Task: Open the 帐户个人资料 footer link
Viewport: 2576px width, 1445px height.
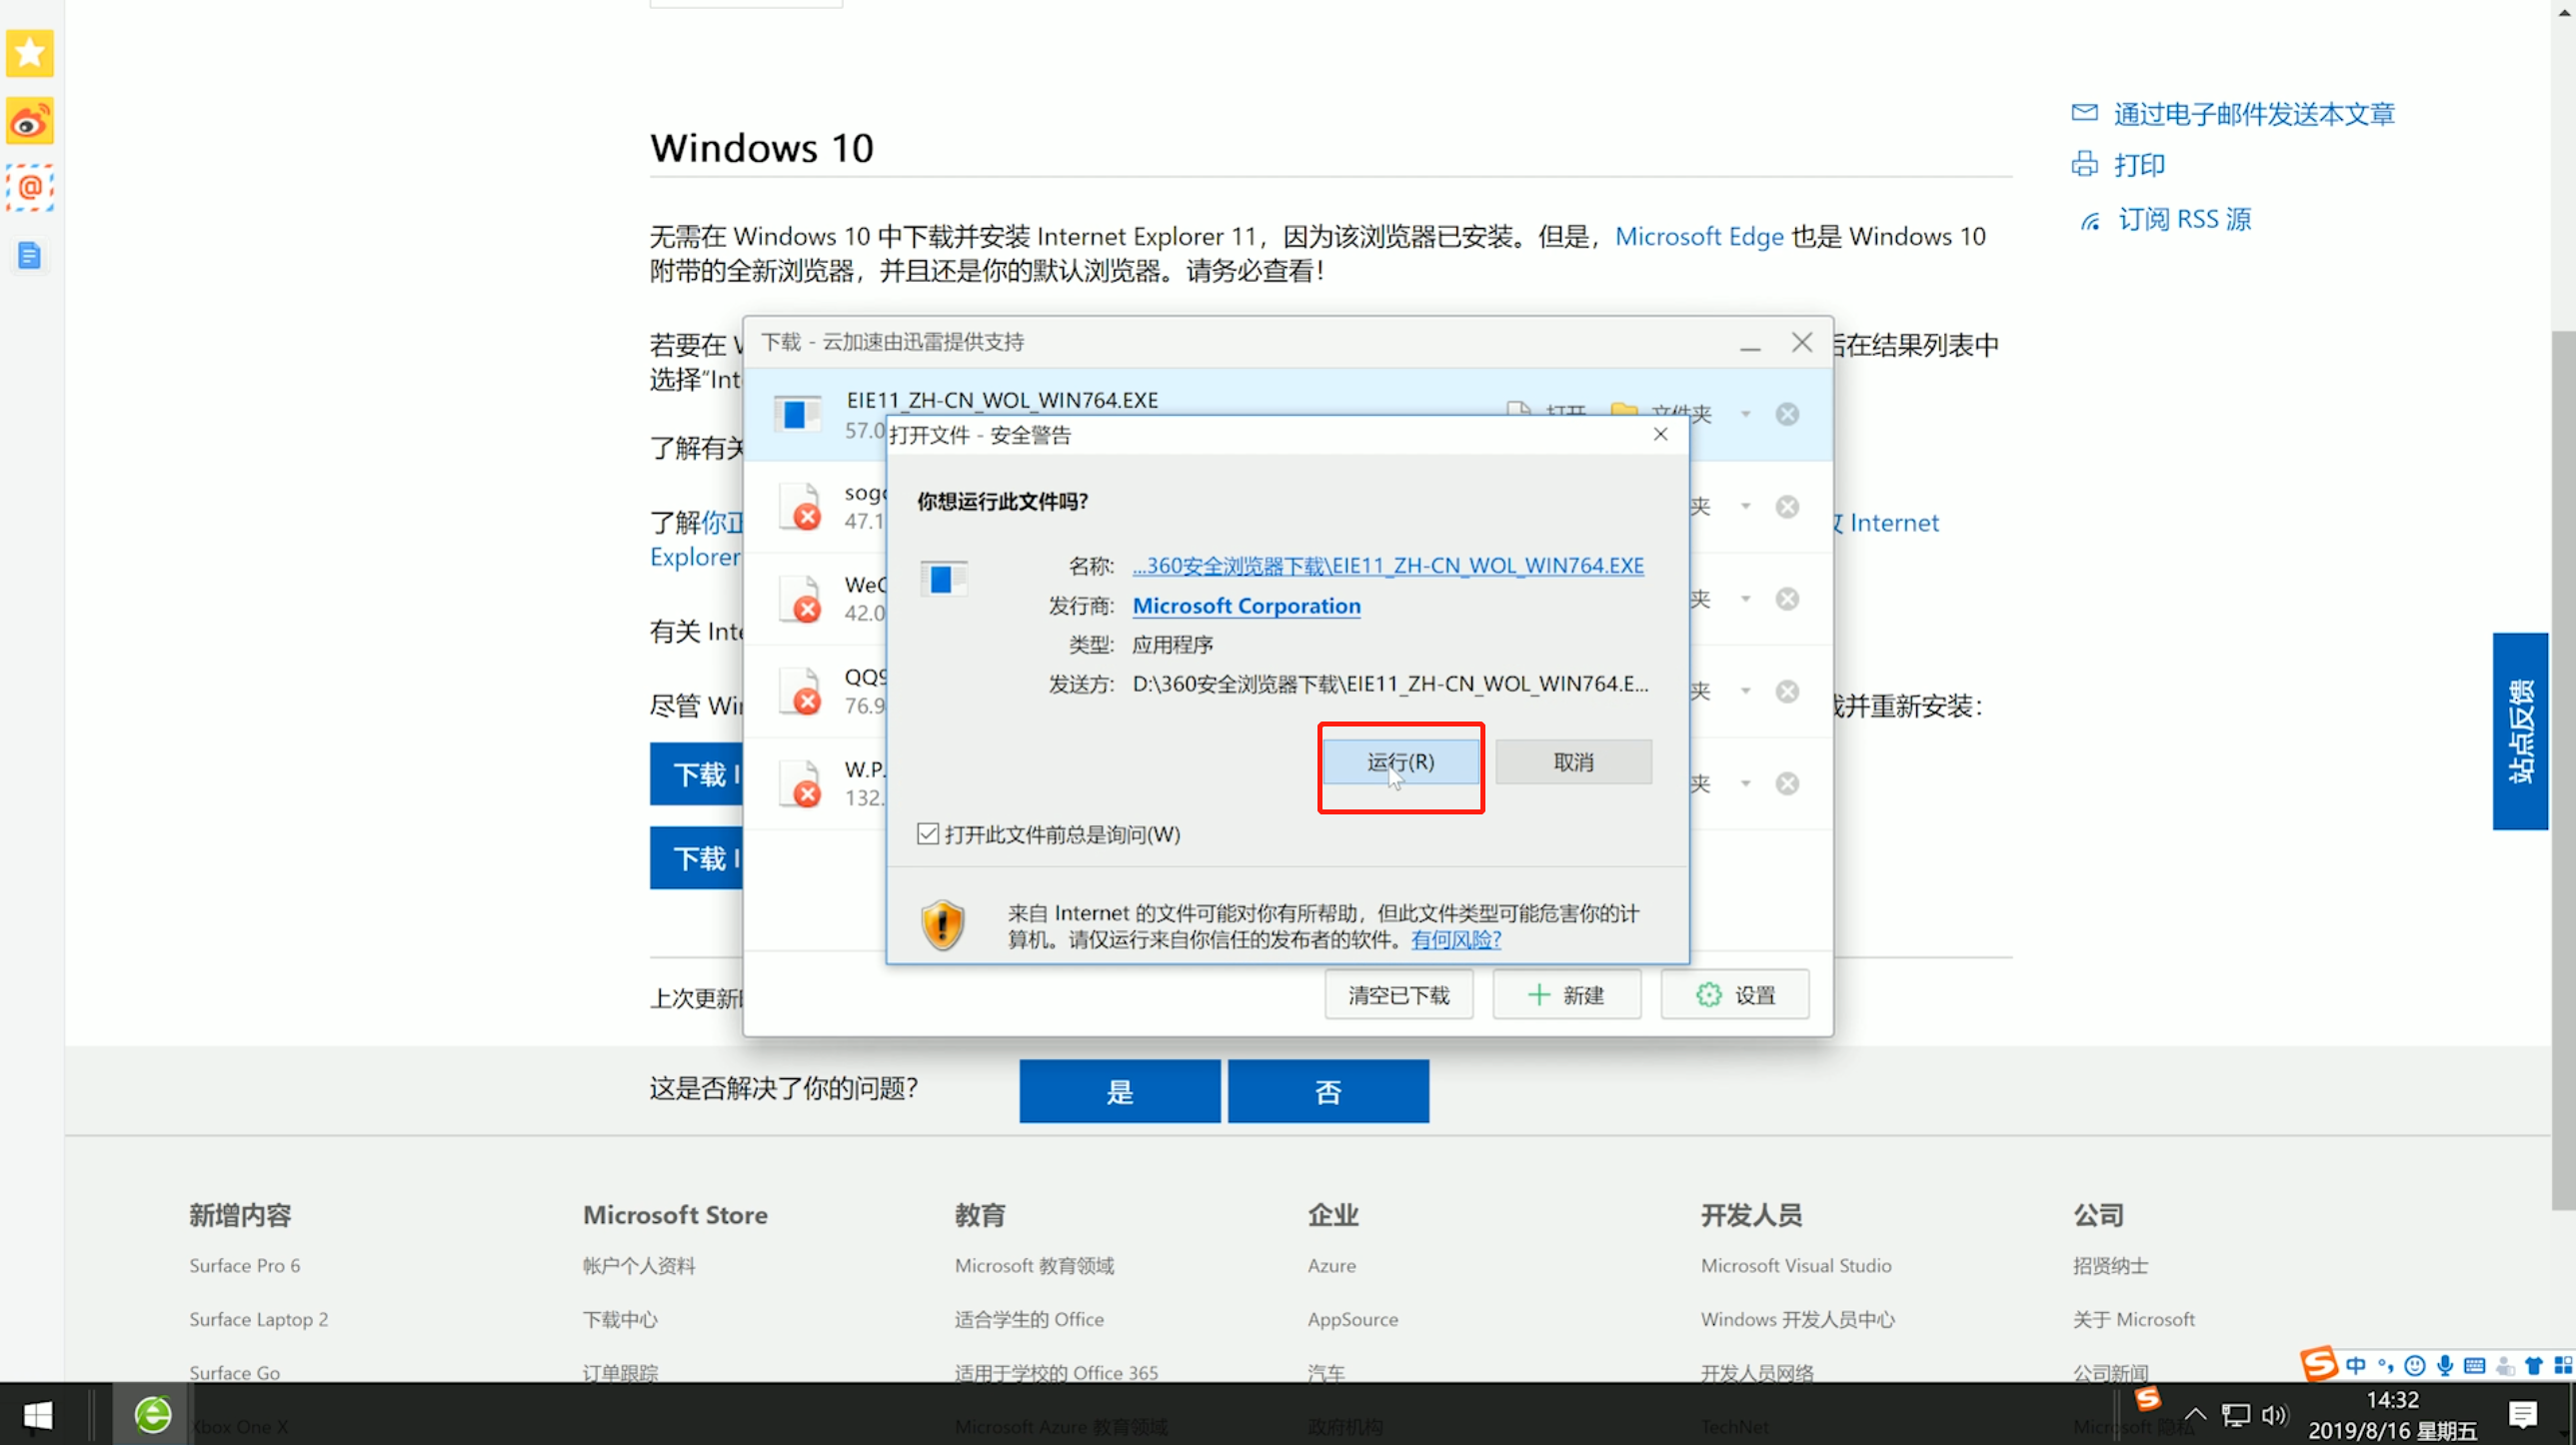Action: click(639, 1265)
